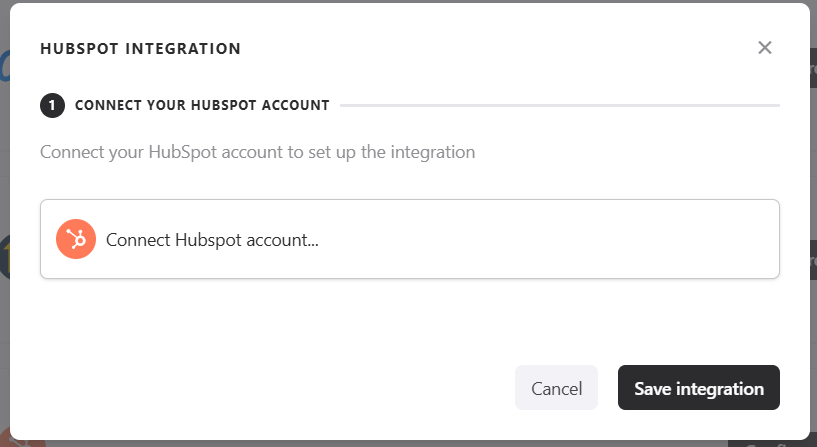The height and width of the screenshot is (447, 817).
Task: Click the step progress divider line
Action: pyautogui.click(x=560, y=105)
